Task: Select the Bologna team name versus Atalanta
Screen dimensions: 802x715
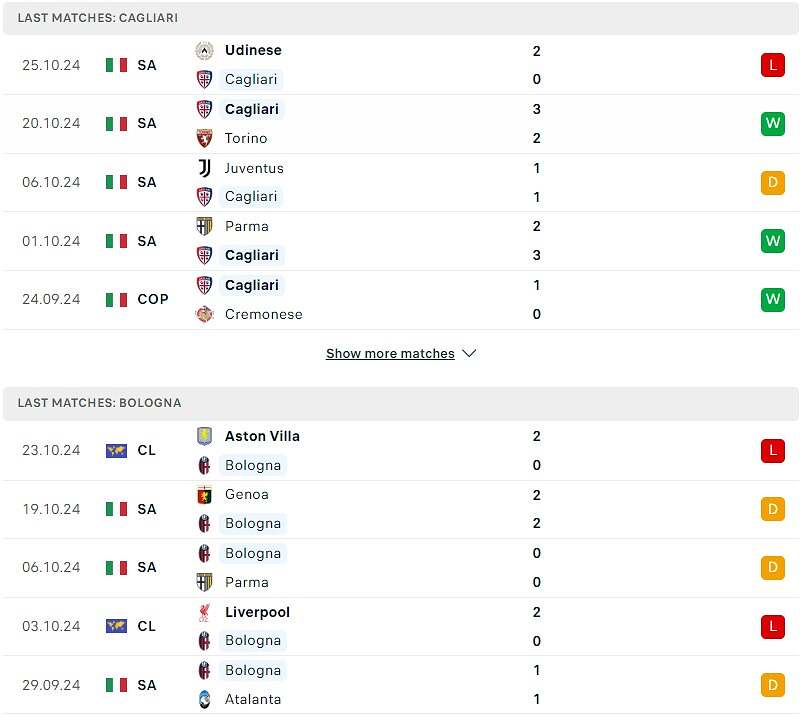Action: pos(253,671)
